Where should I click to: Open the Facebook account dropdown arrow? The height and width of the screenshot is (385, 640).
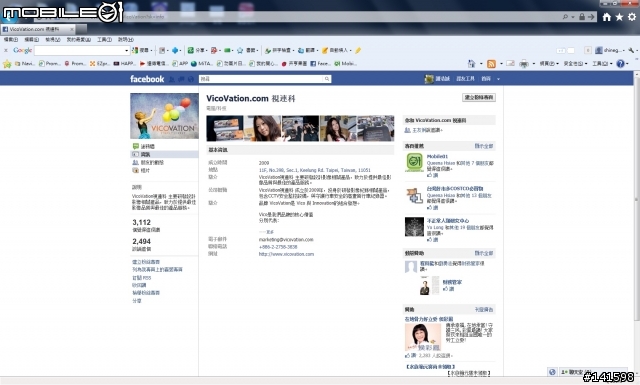(498, 79)
